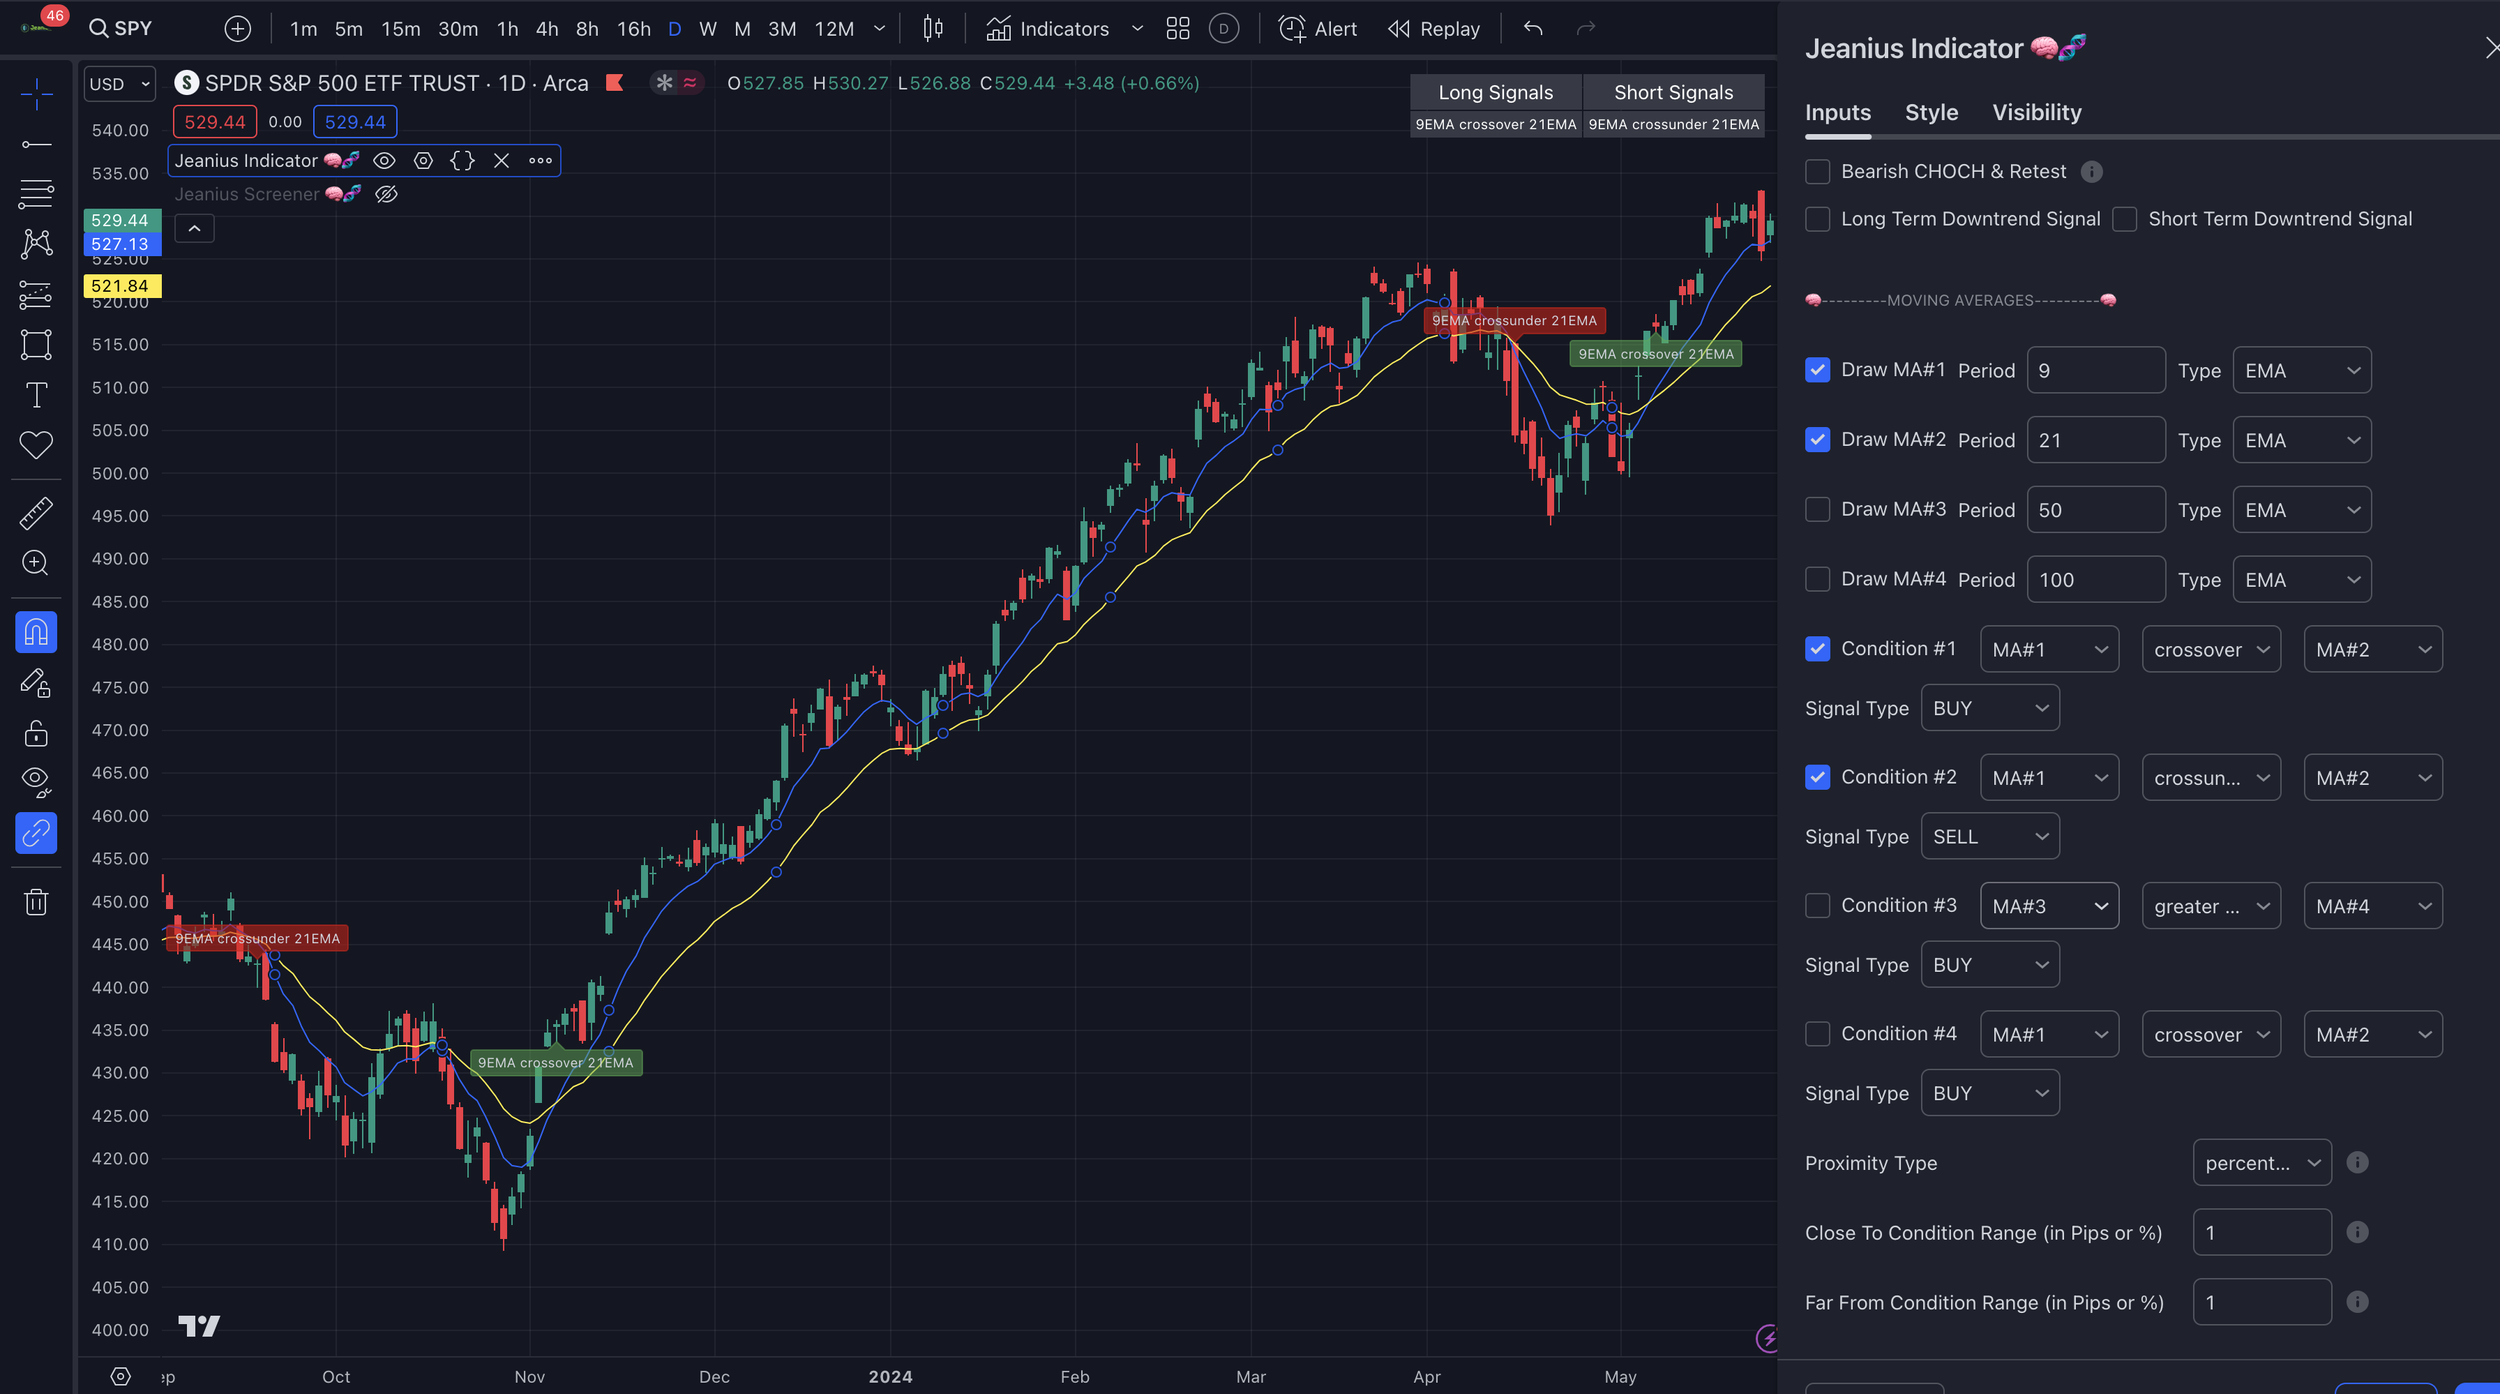The height and width of the screenshot is (1394, 2500).
Task: Open Jeanius Indicator settings gear
Action: [x=423, y=161]
